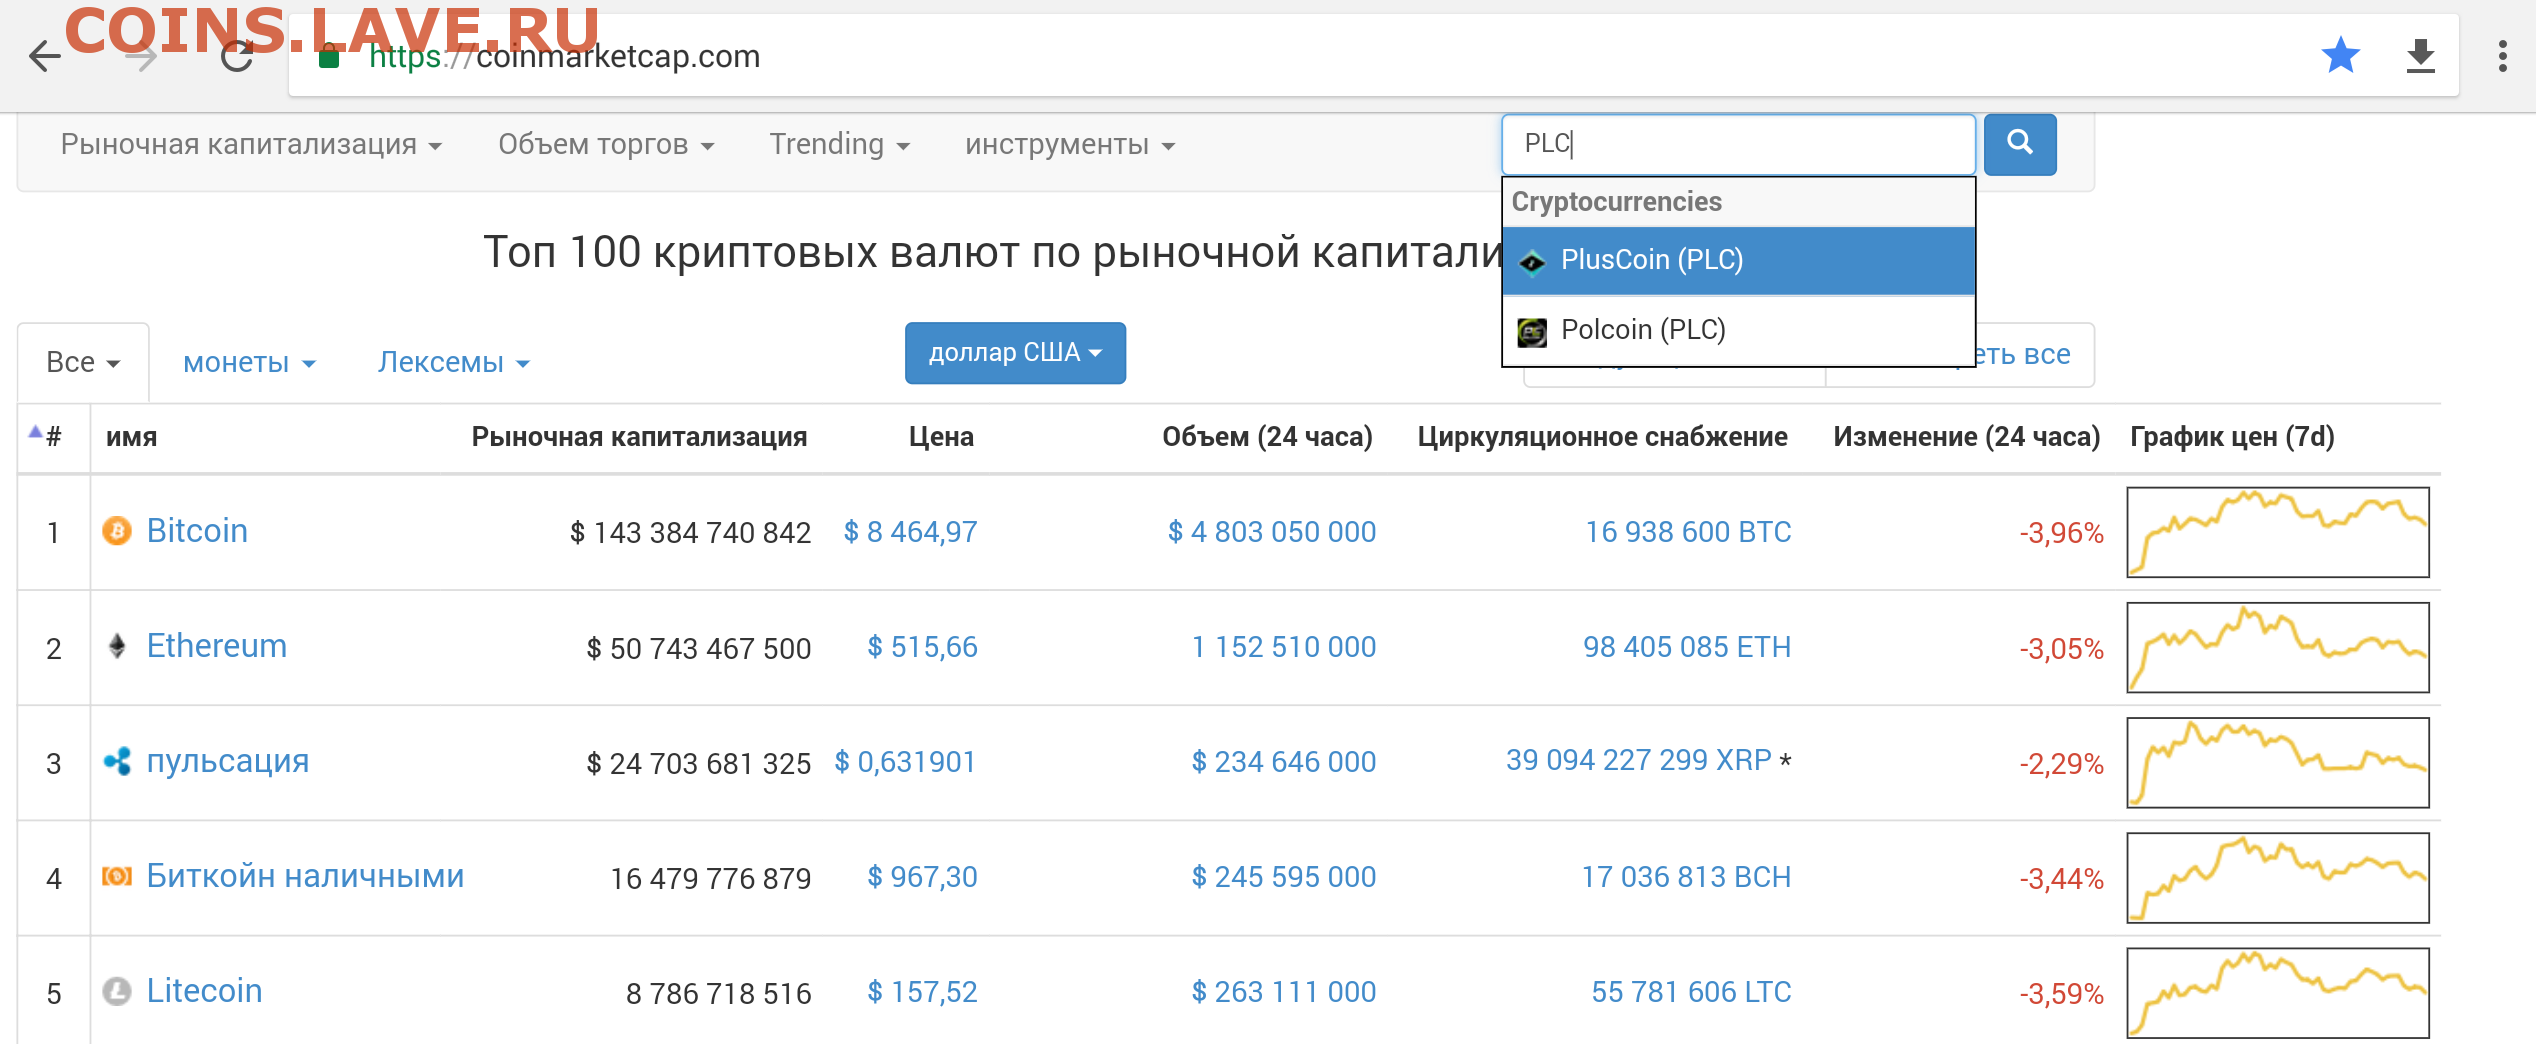Screen dimensions: 2536x1044
Task: Open the пульсация link
Action: point(228,761)
